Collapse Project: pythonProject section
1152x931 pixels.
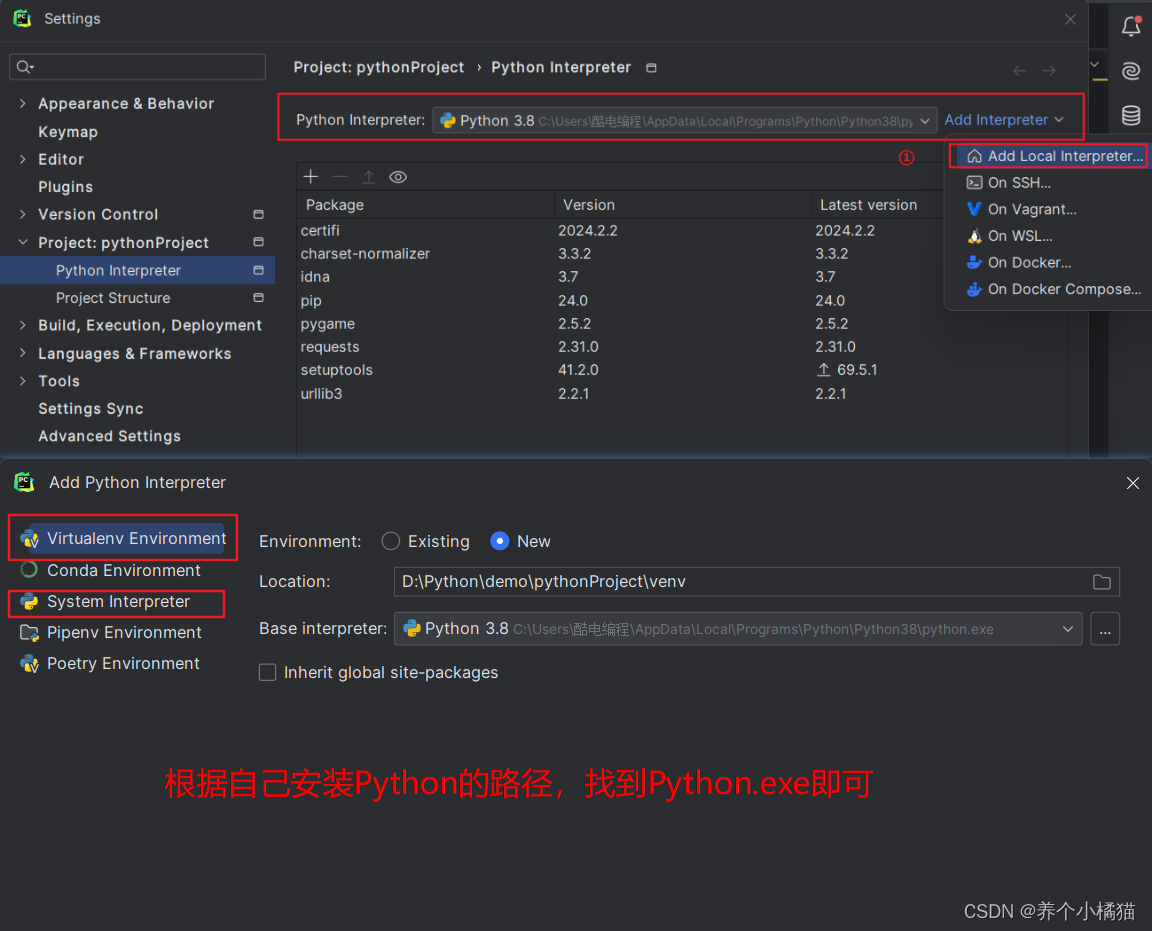coord(23,242)
